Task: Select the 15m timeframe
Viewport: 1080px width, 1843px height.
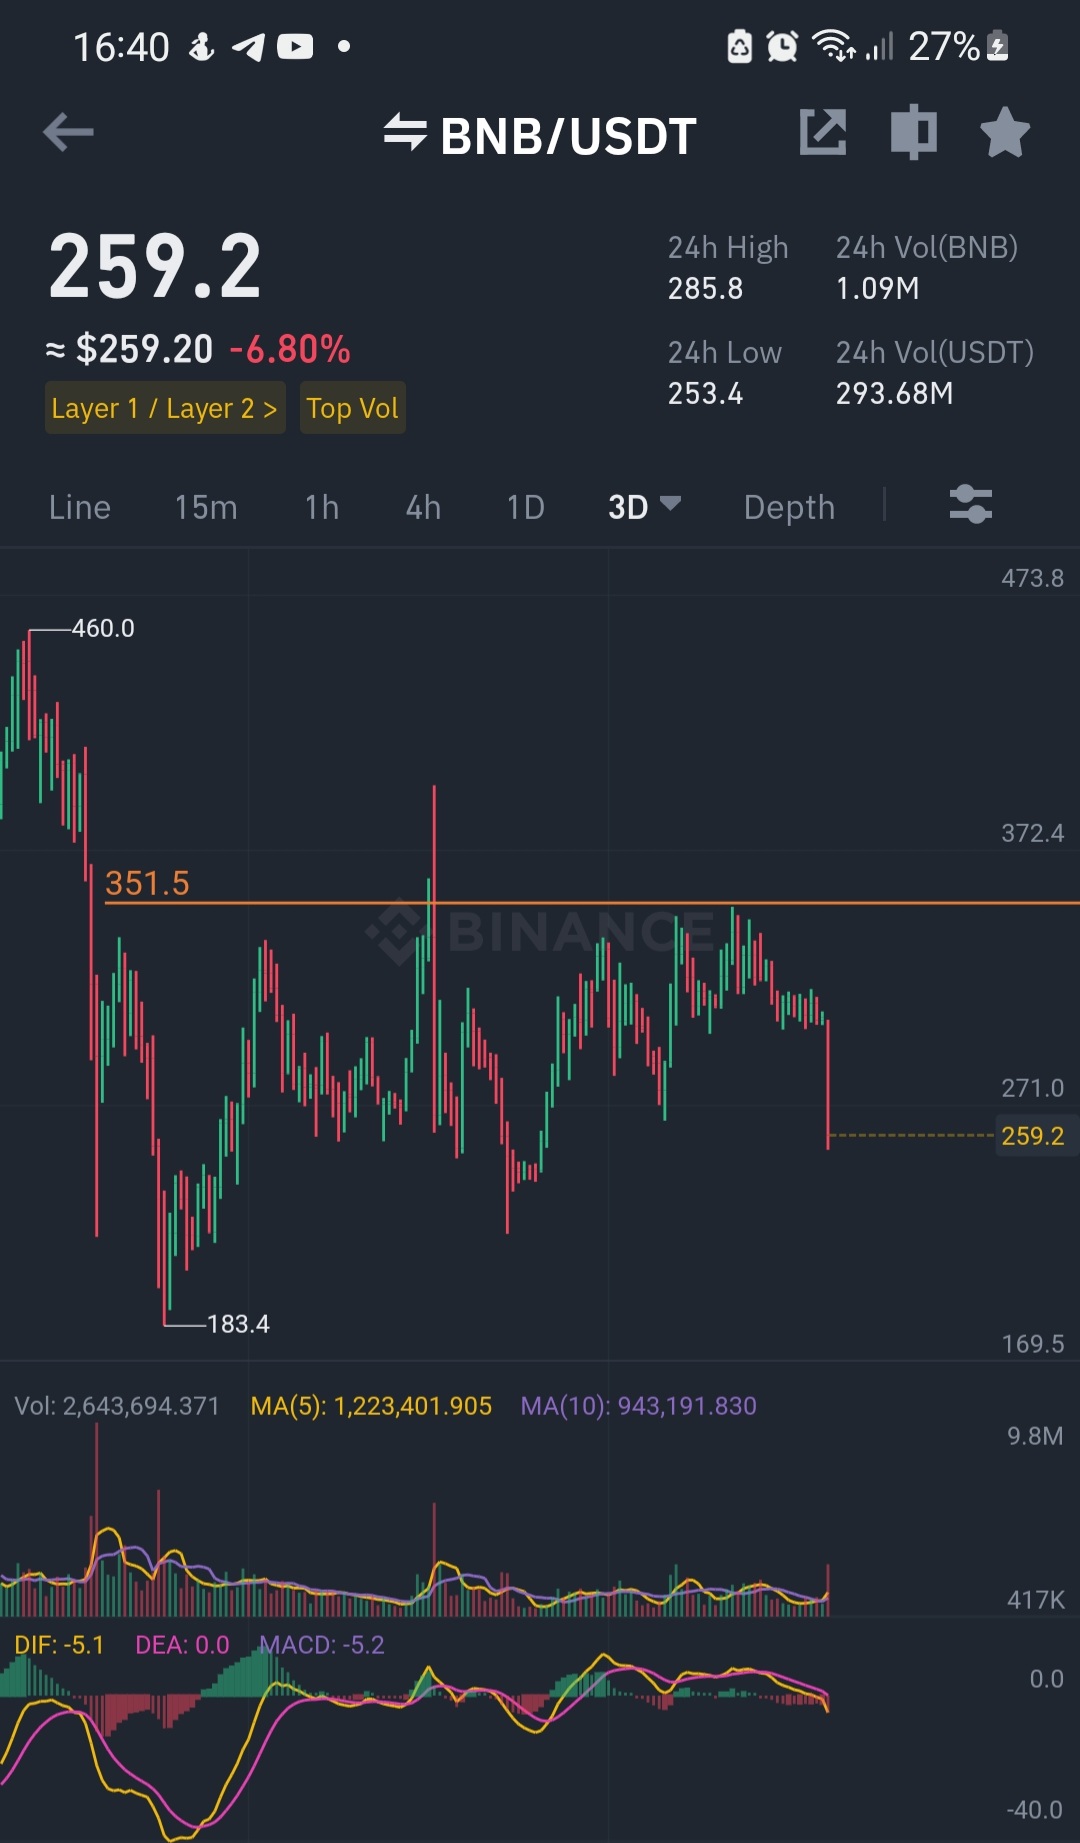Action: click(206, 507)
